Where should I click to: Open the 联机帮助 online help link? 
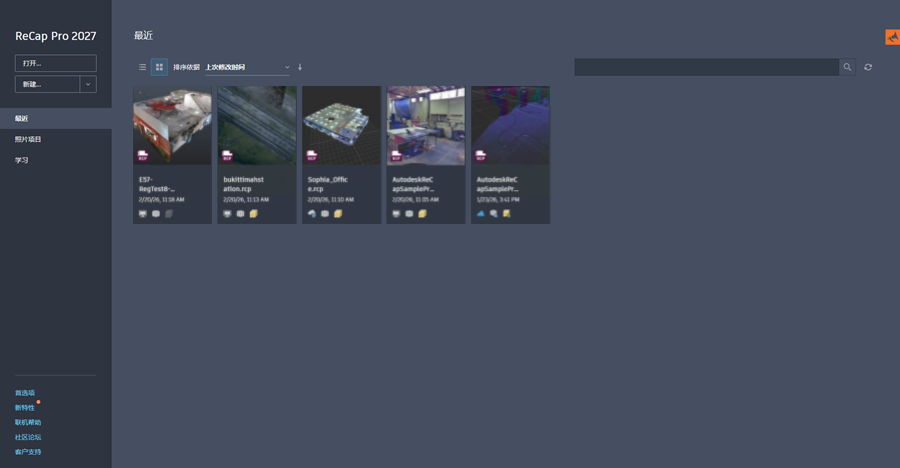(x=28, y=422)
